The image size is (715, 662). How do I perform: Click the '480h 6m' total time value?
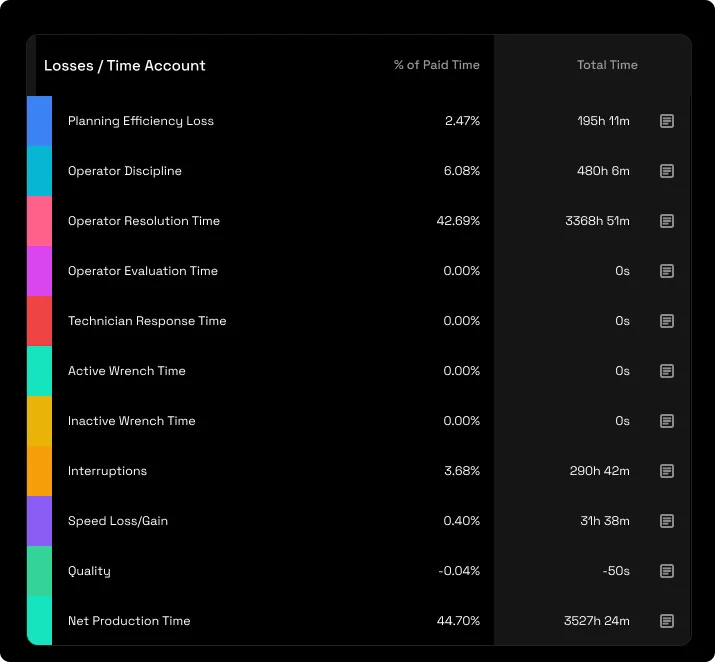tap(603, 171)
